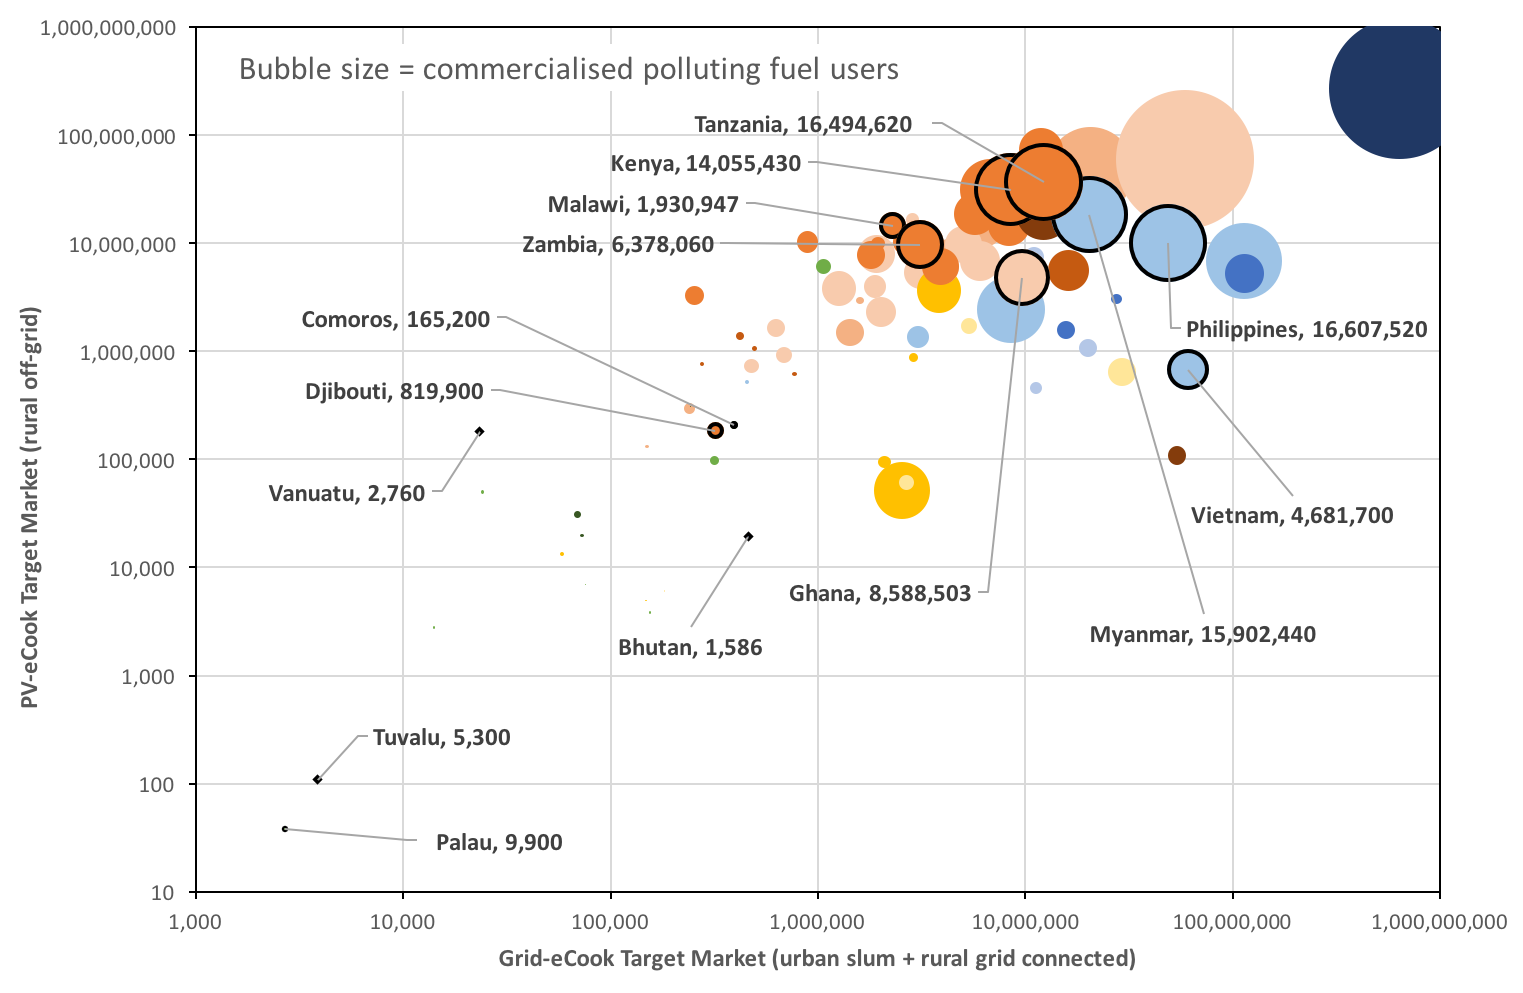Viewport: 1523px width, 993px height.
Task: Select the Tanzania, 16,494,620 data label
Action: (803, 124)
